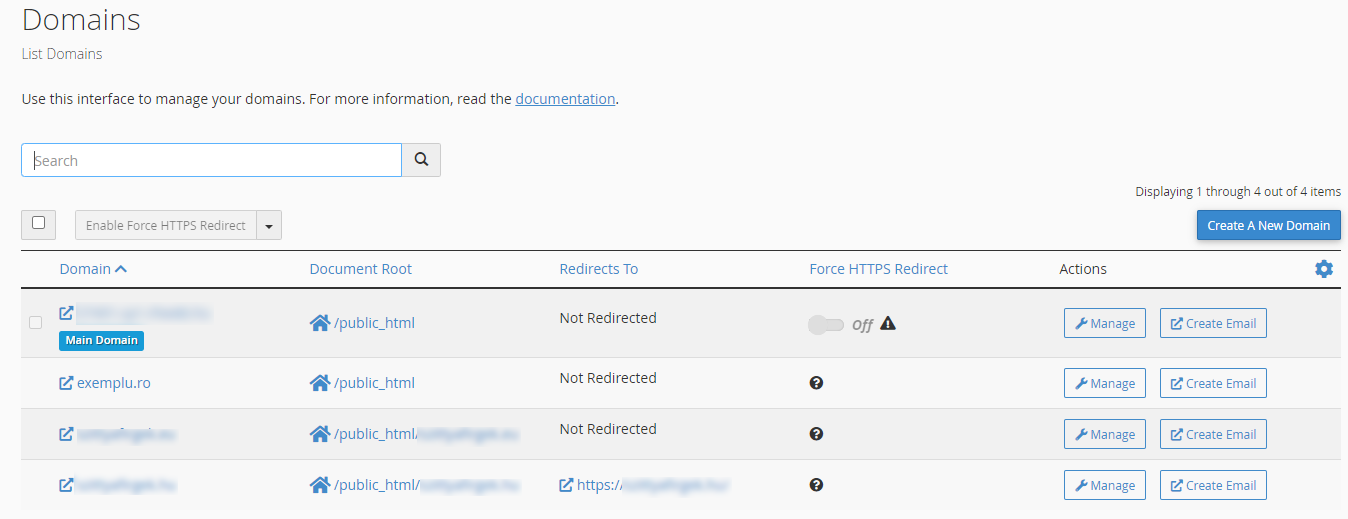This screenshot has width=1348, height=519.
Task: Open the table settings gear
Action: 1324,269
